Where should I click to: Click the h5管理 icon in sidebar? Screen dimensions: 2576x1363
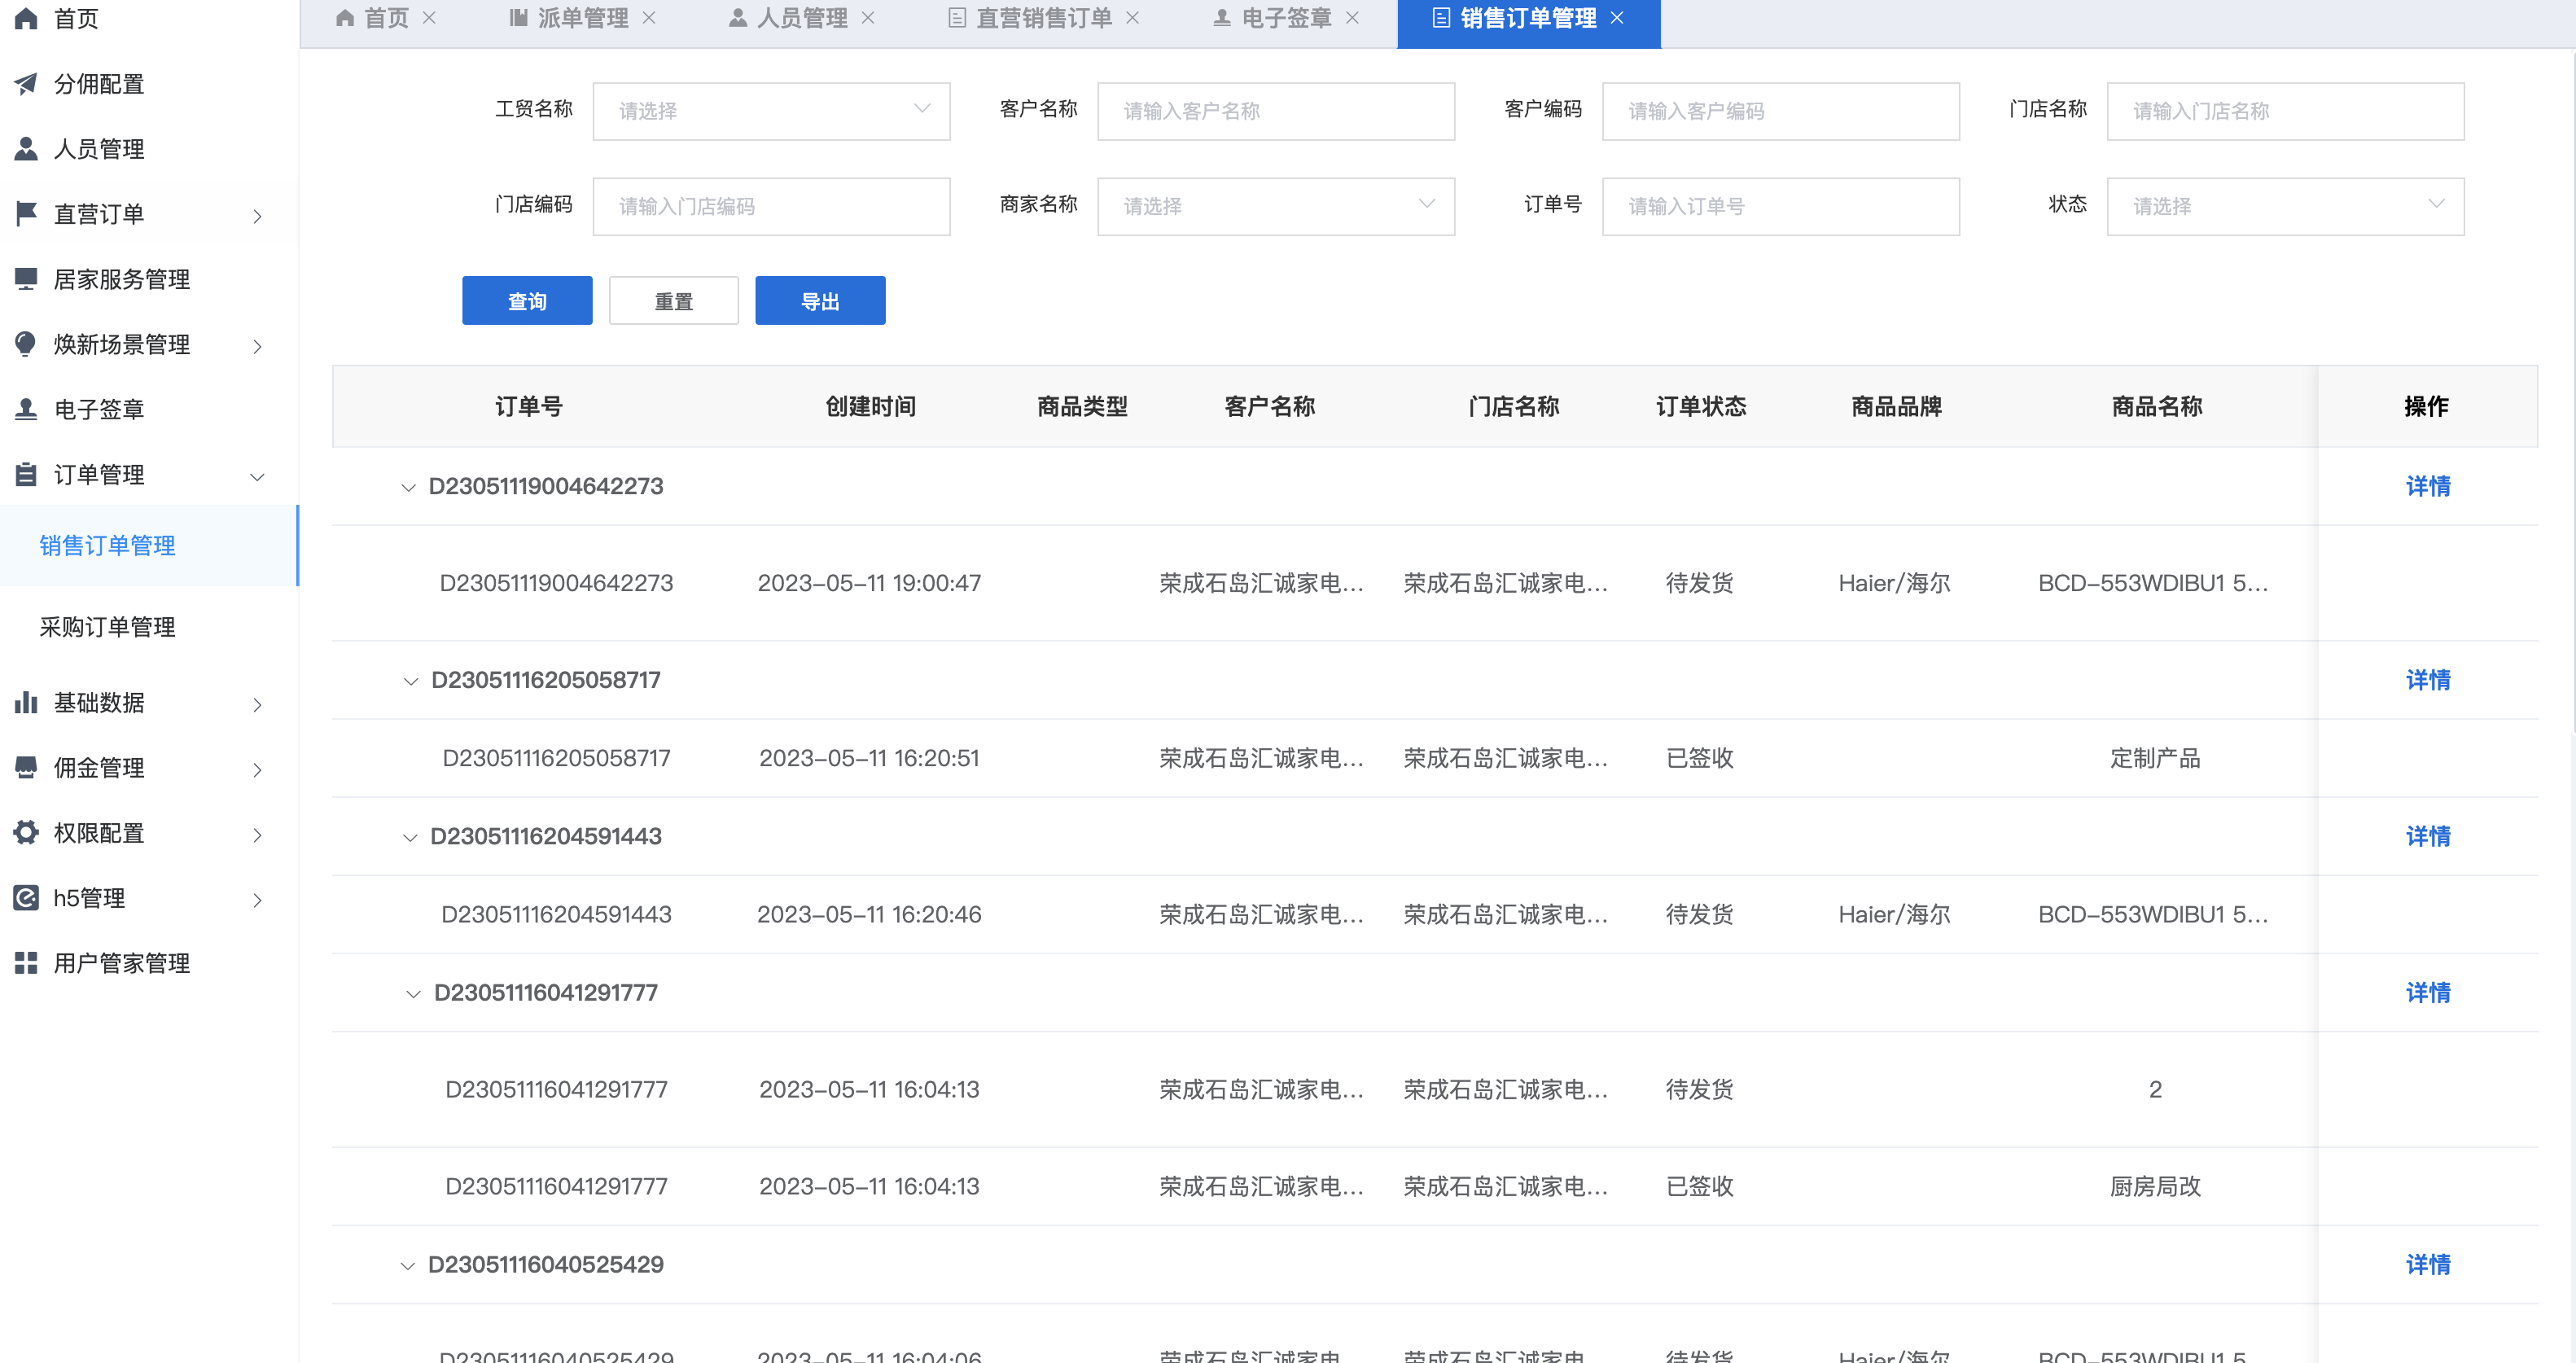click(26, 897)
